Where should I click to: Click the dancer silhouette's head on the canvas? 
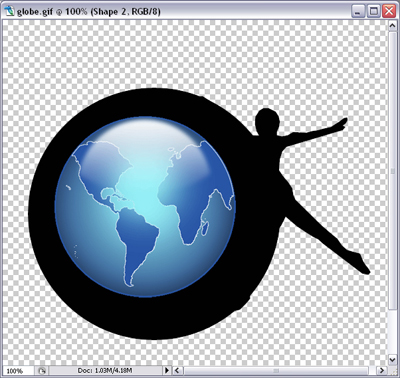(267, 122)
